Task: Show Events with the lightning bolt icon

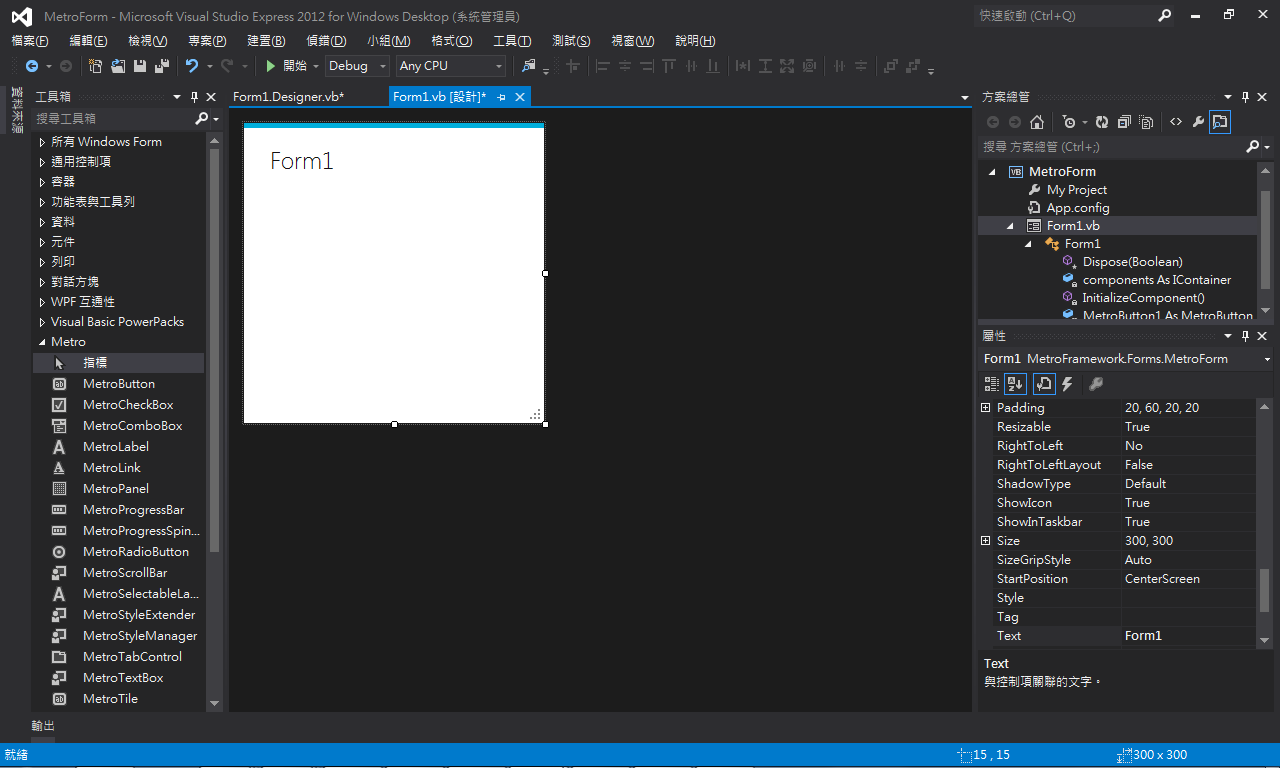Action: coord(1067,384)
